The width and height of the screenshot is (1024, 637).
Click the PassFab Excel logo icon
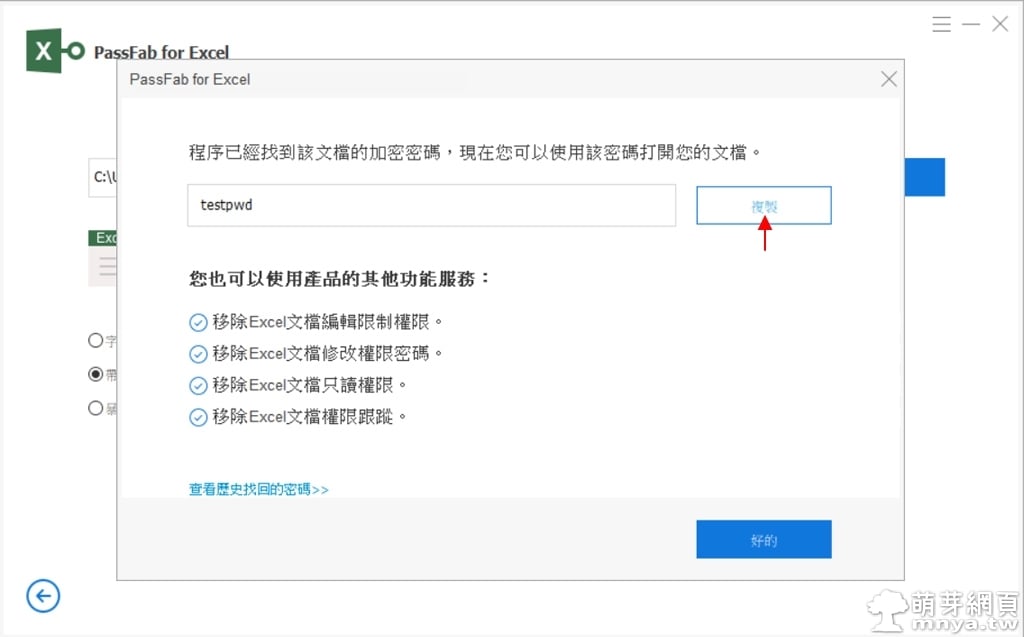click(55, 50)
